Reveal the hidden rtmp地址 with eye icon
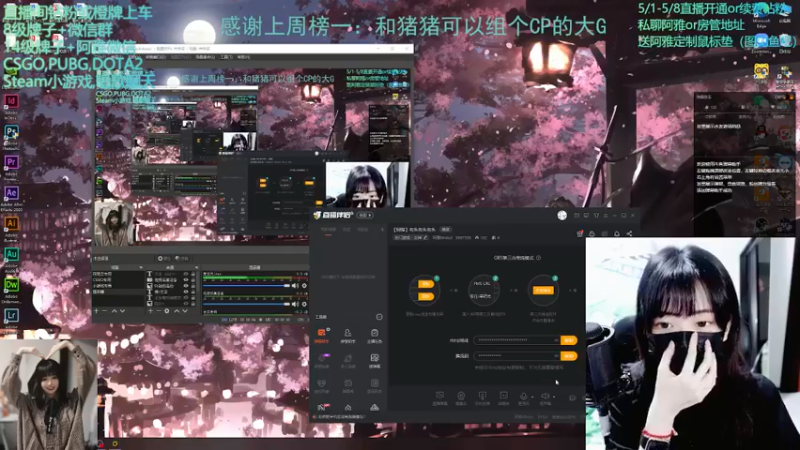Image resolution: width=800 pixels, height=450 pixels. tap(556, 340)
